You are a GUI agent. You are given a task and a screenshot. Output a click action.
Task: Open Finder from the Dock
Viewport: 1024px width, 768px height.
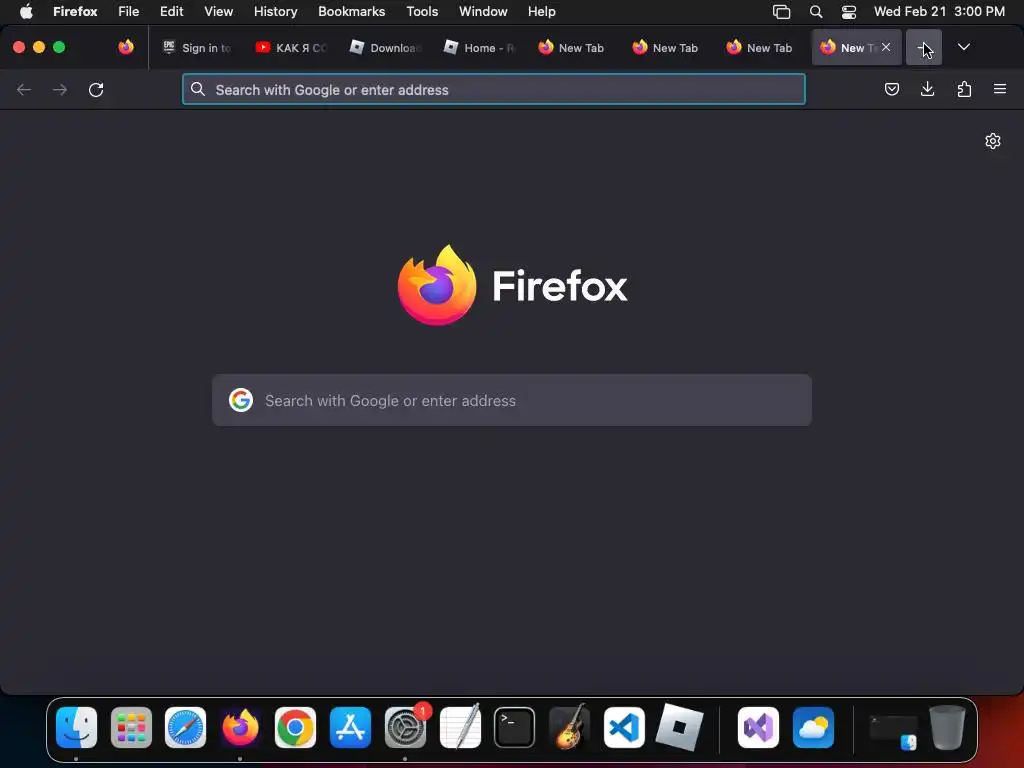tap(76, 728)
